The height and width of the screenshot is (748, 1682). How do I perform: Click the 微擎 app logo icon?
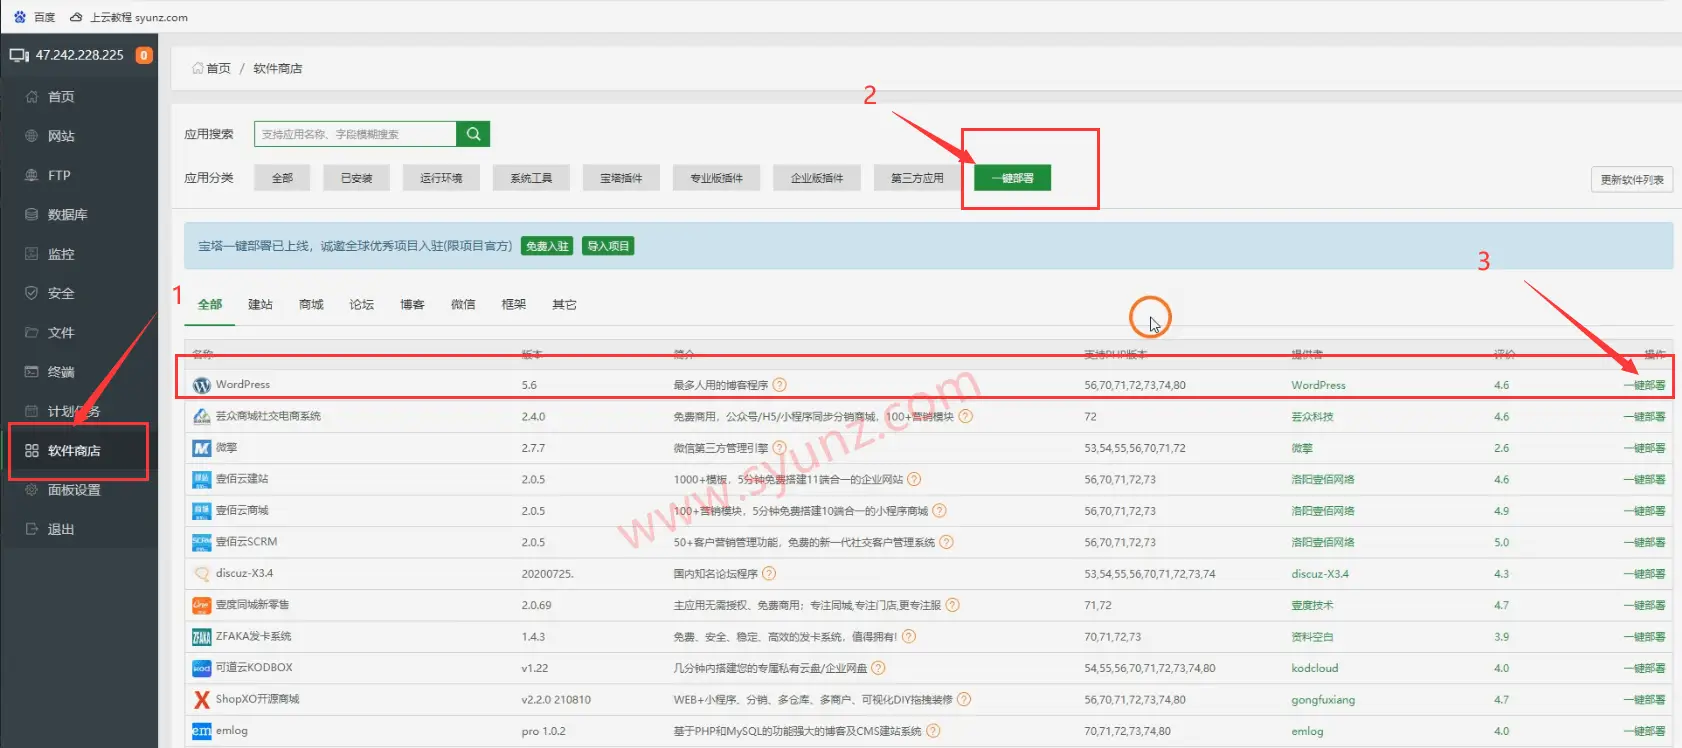pos(202,448)
